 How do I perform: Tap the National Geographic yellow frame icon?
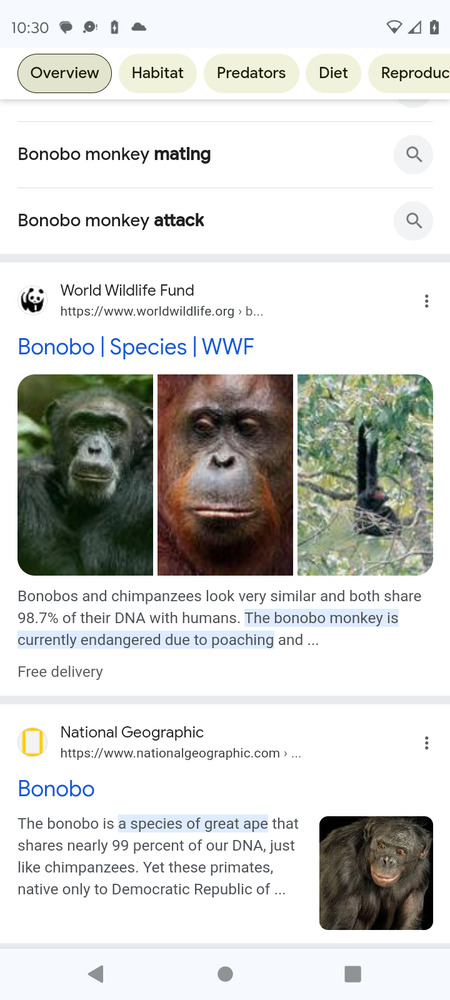[33, 742]
